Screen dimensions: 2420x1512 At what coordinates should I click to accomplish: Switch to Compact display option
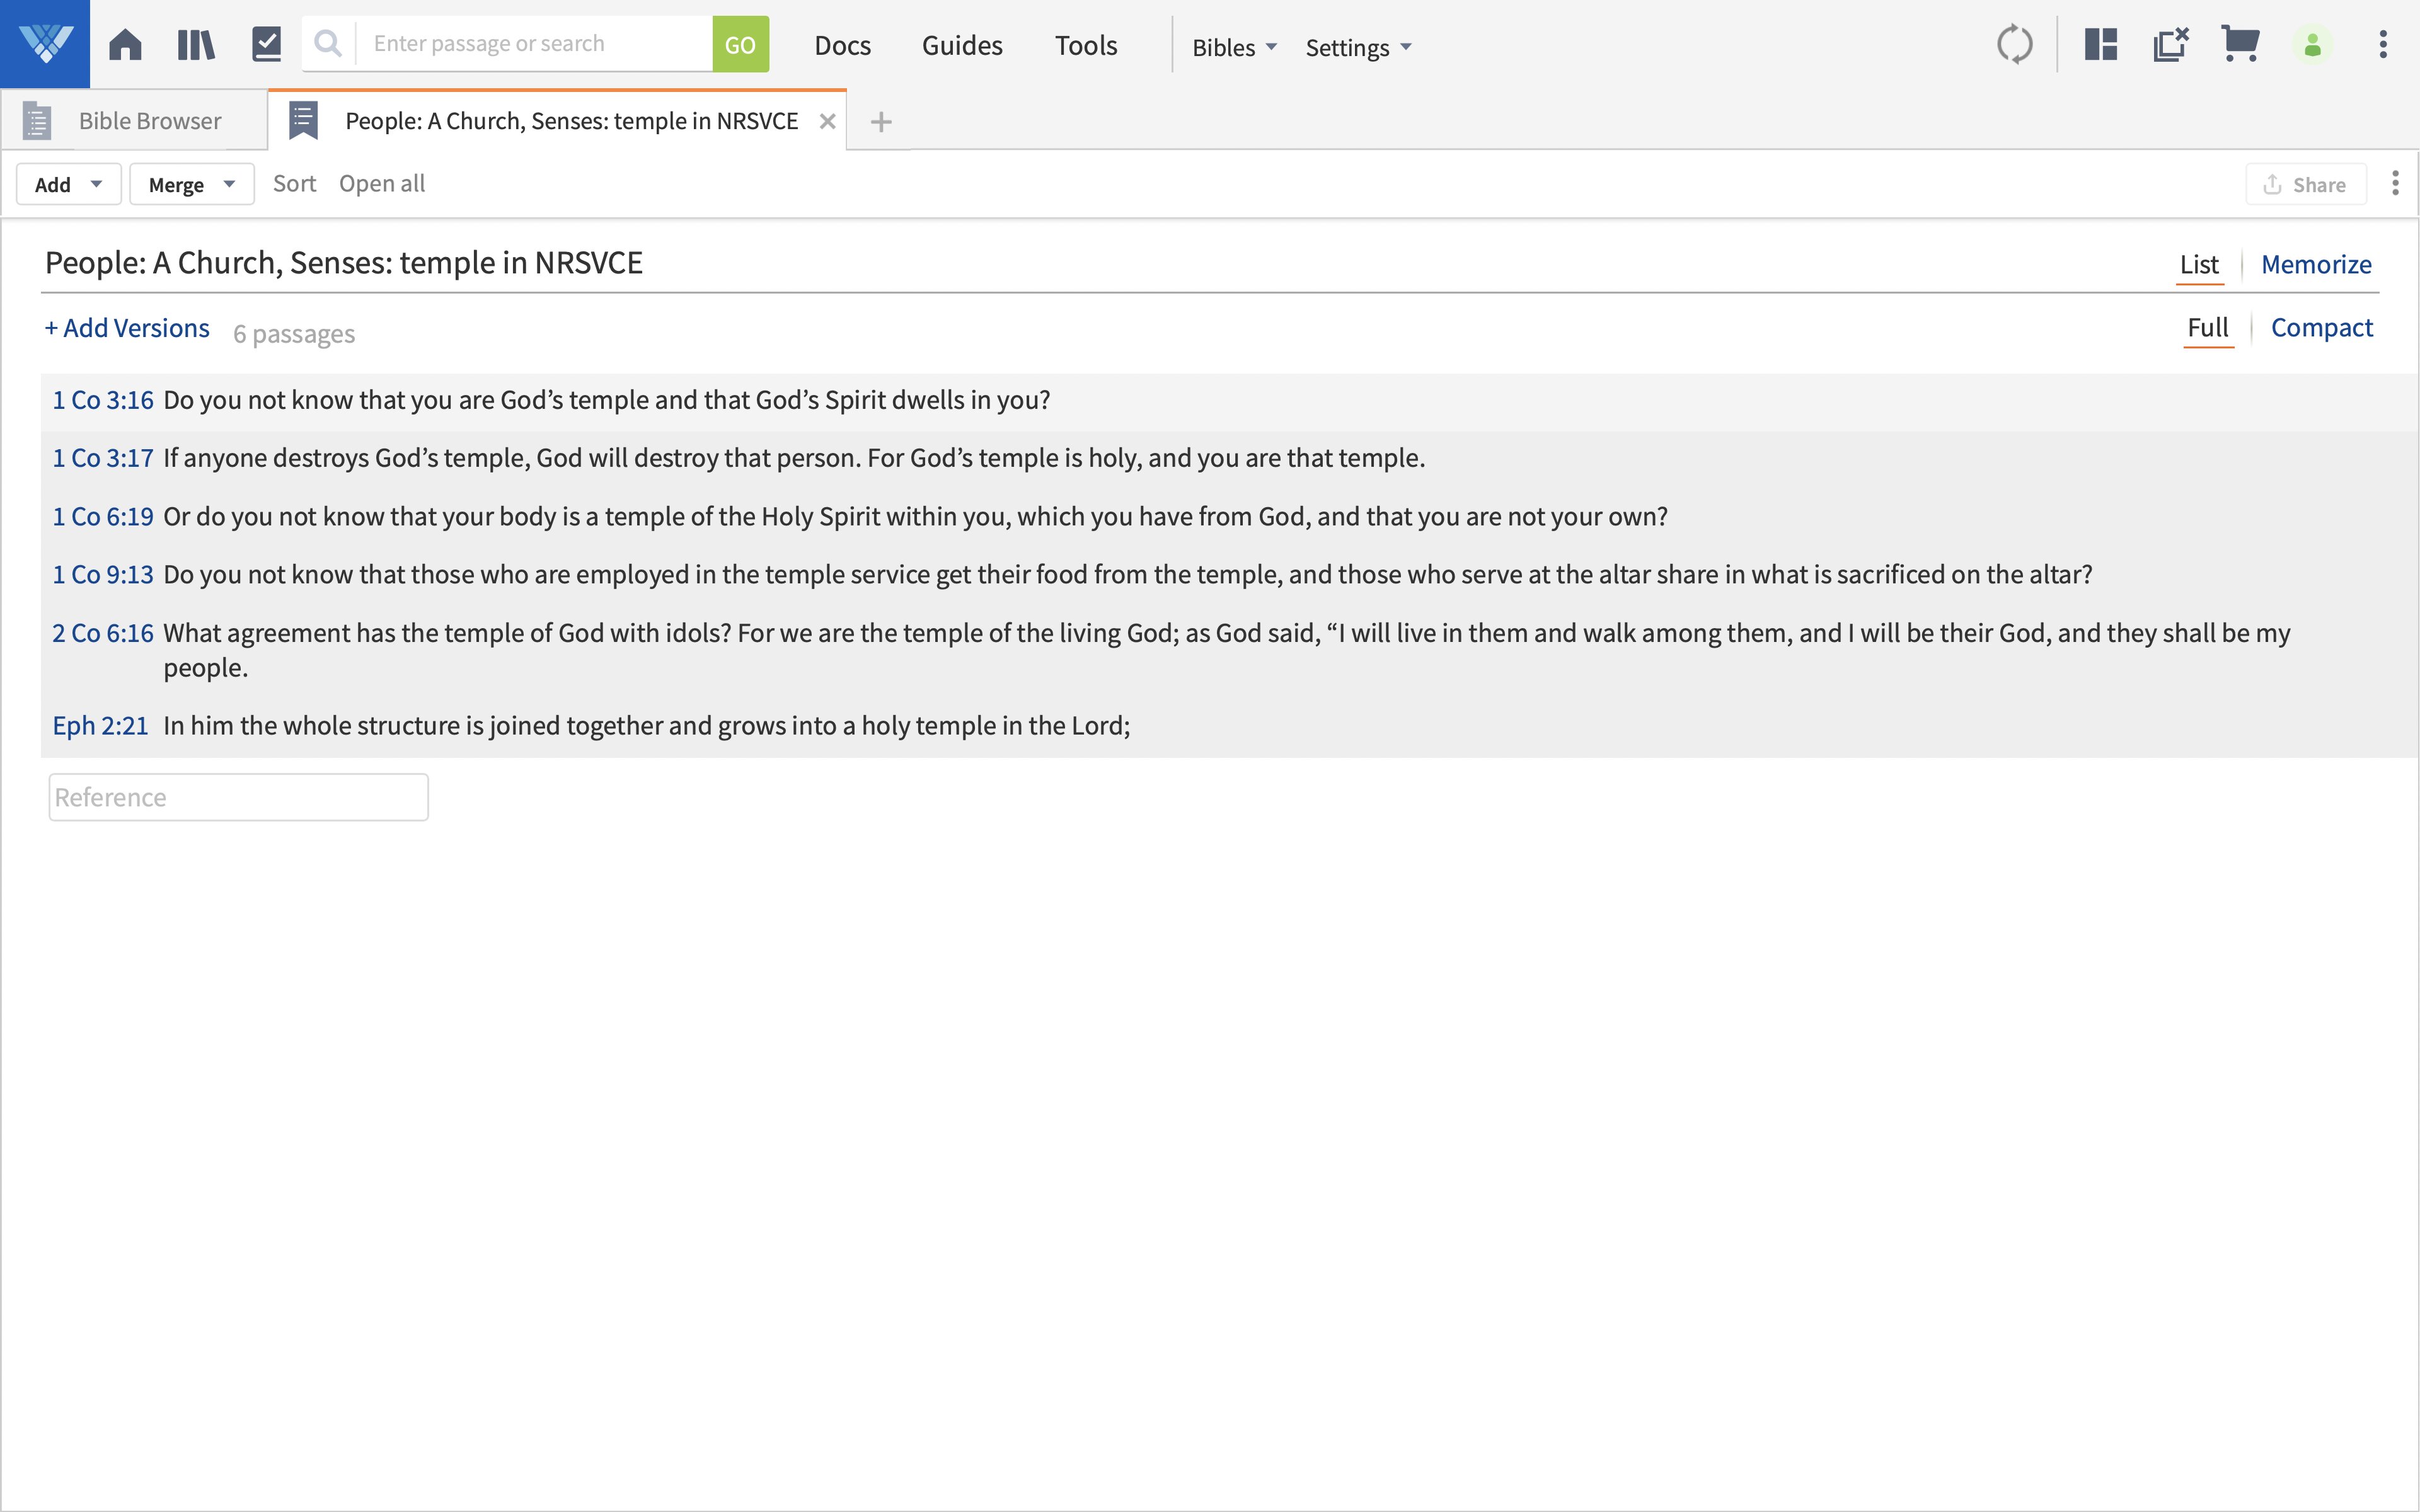[x=2321, y=328]
